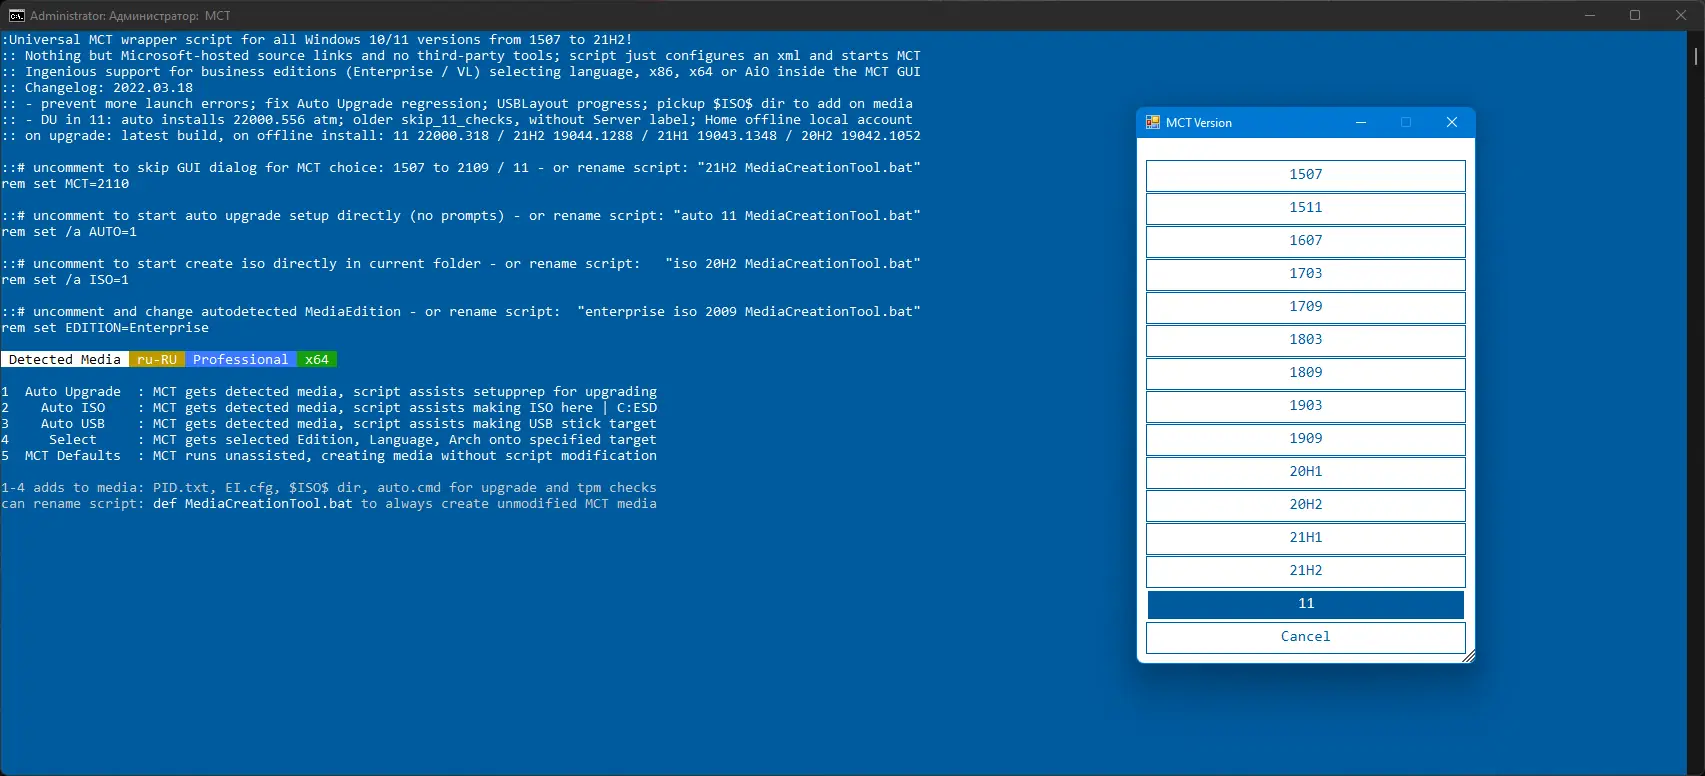1705x776 pixels.
Task: Click the 'ru-RU' language tag
Action: point(157,360)
